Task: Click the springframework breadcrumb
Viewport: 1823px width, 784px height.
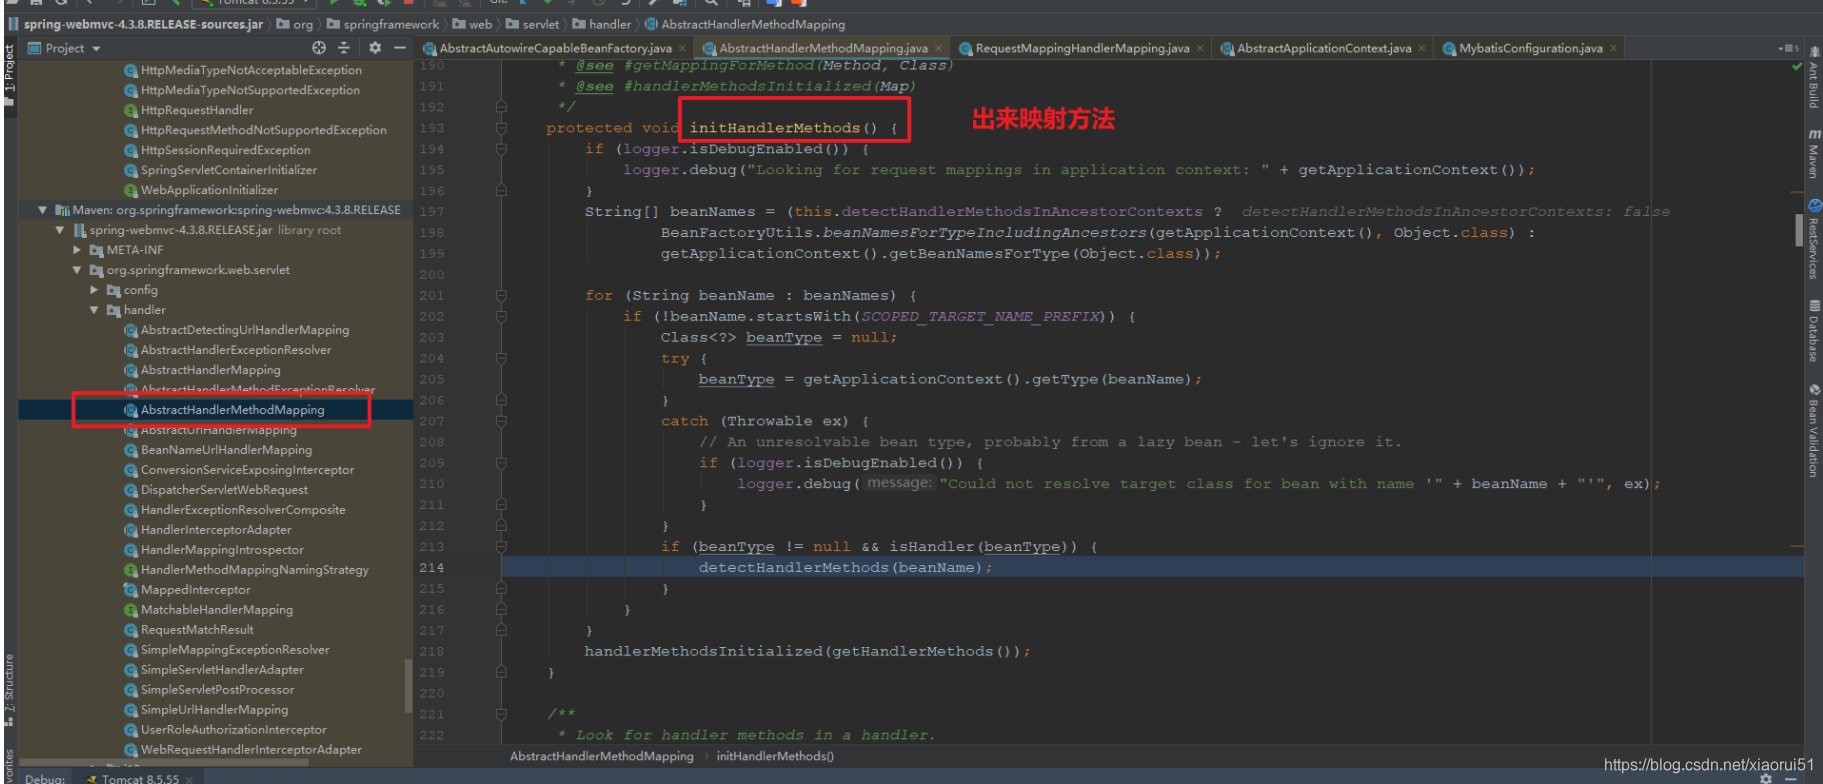Action: [383, 24]
